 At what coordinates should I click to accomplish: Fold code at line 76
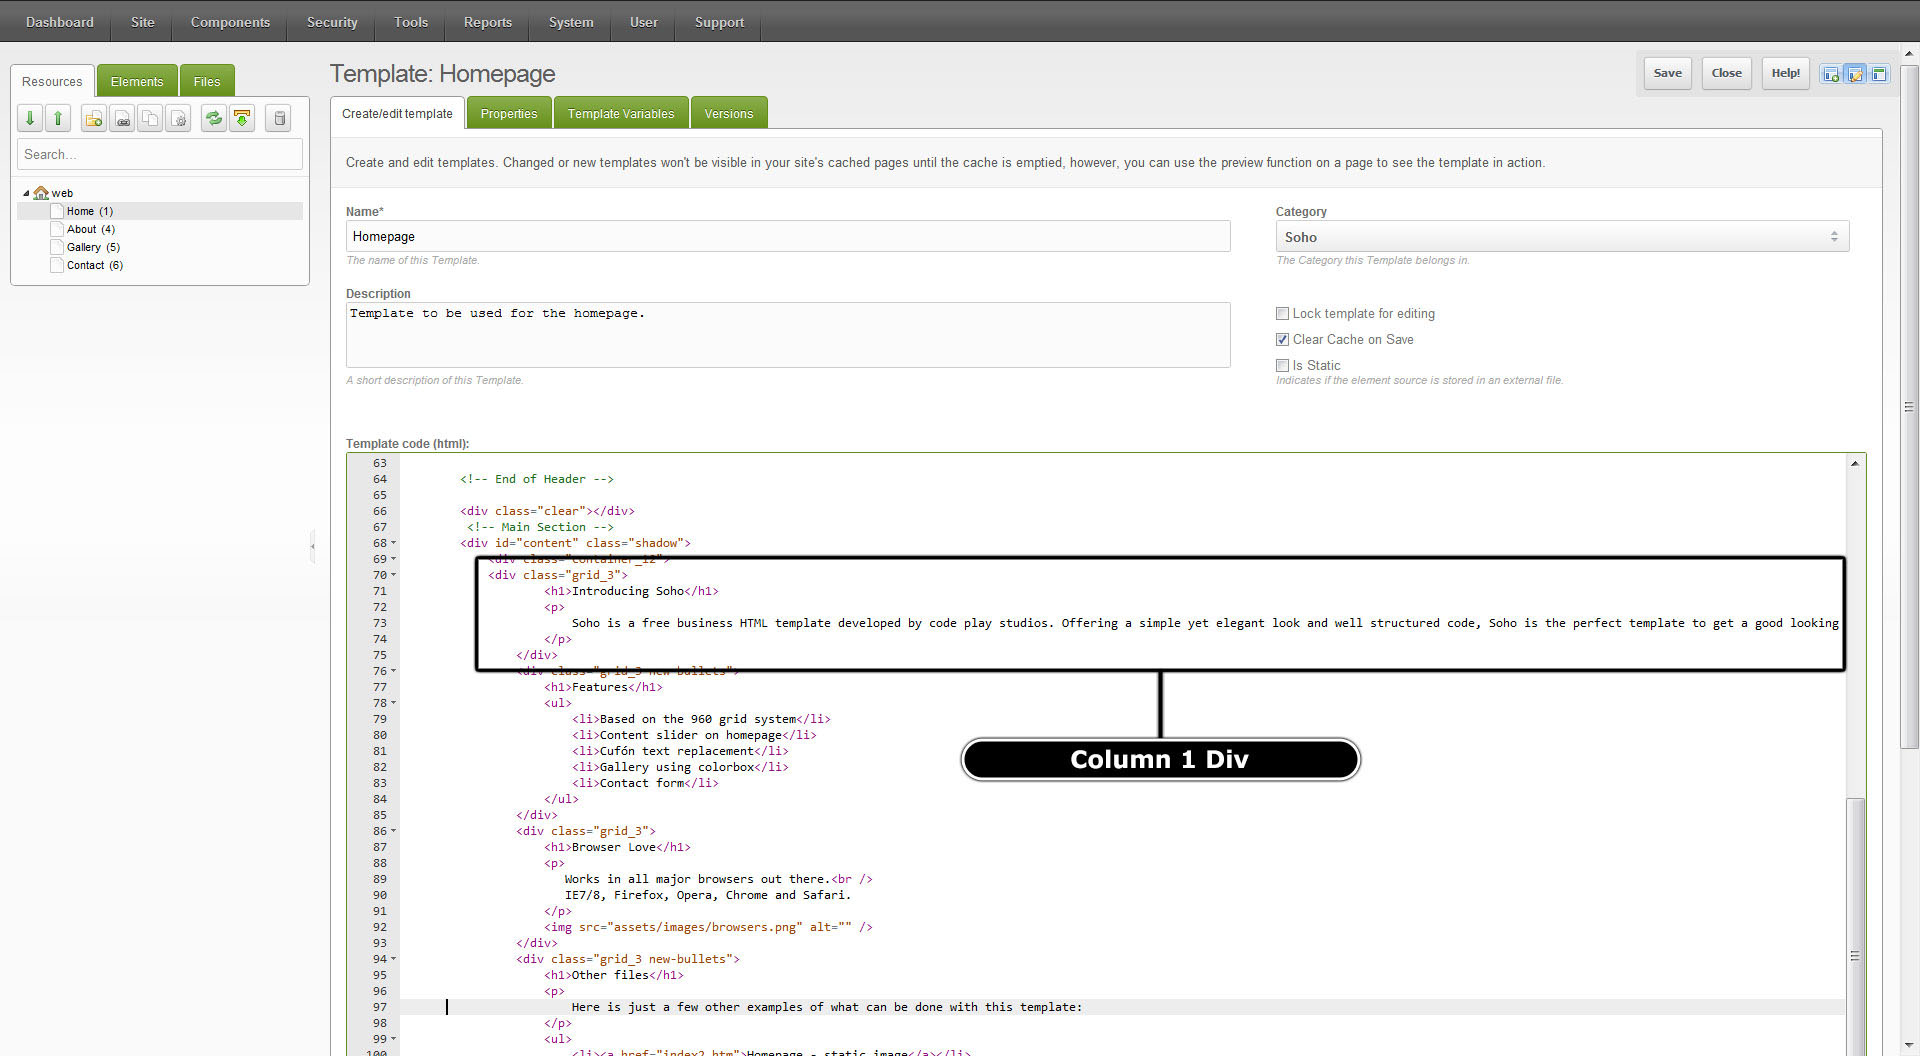(393, 671)
